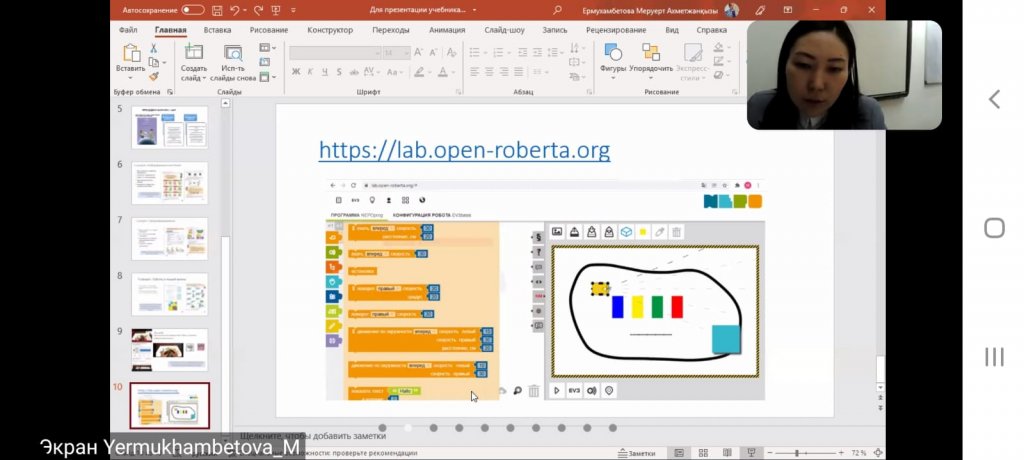The image size is (1024, 460).
Task: Click Исп-ть слайды снова button
Action: tap(233, 63)
